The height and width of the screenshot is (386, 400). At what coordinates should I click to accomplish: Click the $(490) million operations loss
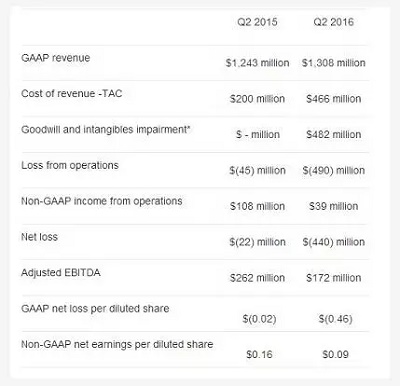tap(334, 171)
